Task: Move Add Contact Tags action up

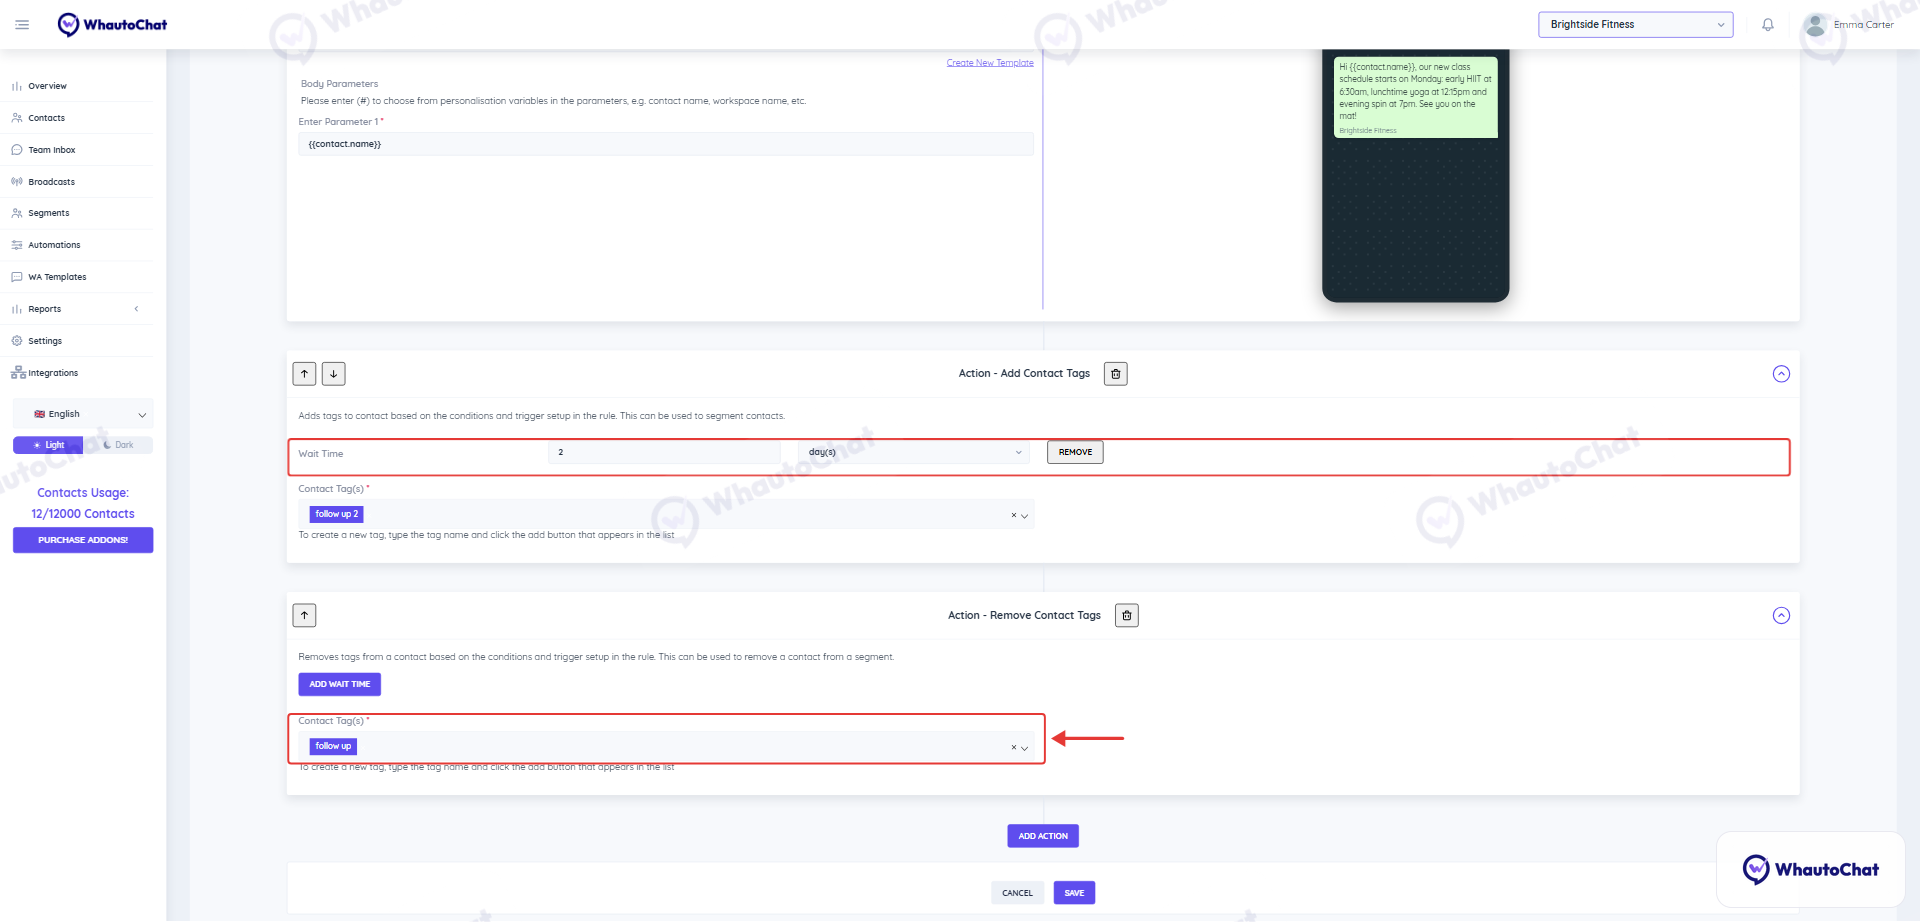Action: click(304, 374)
